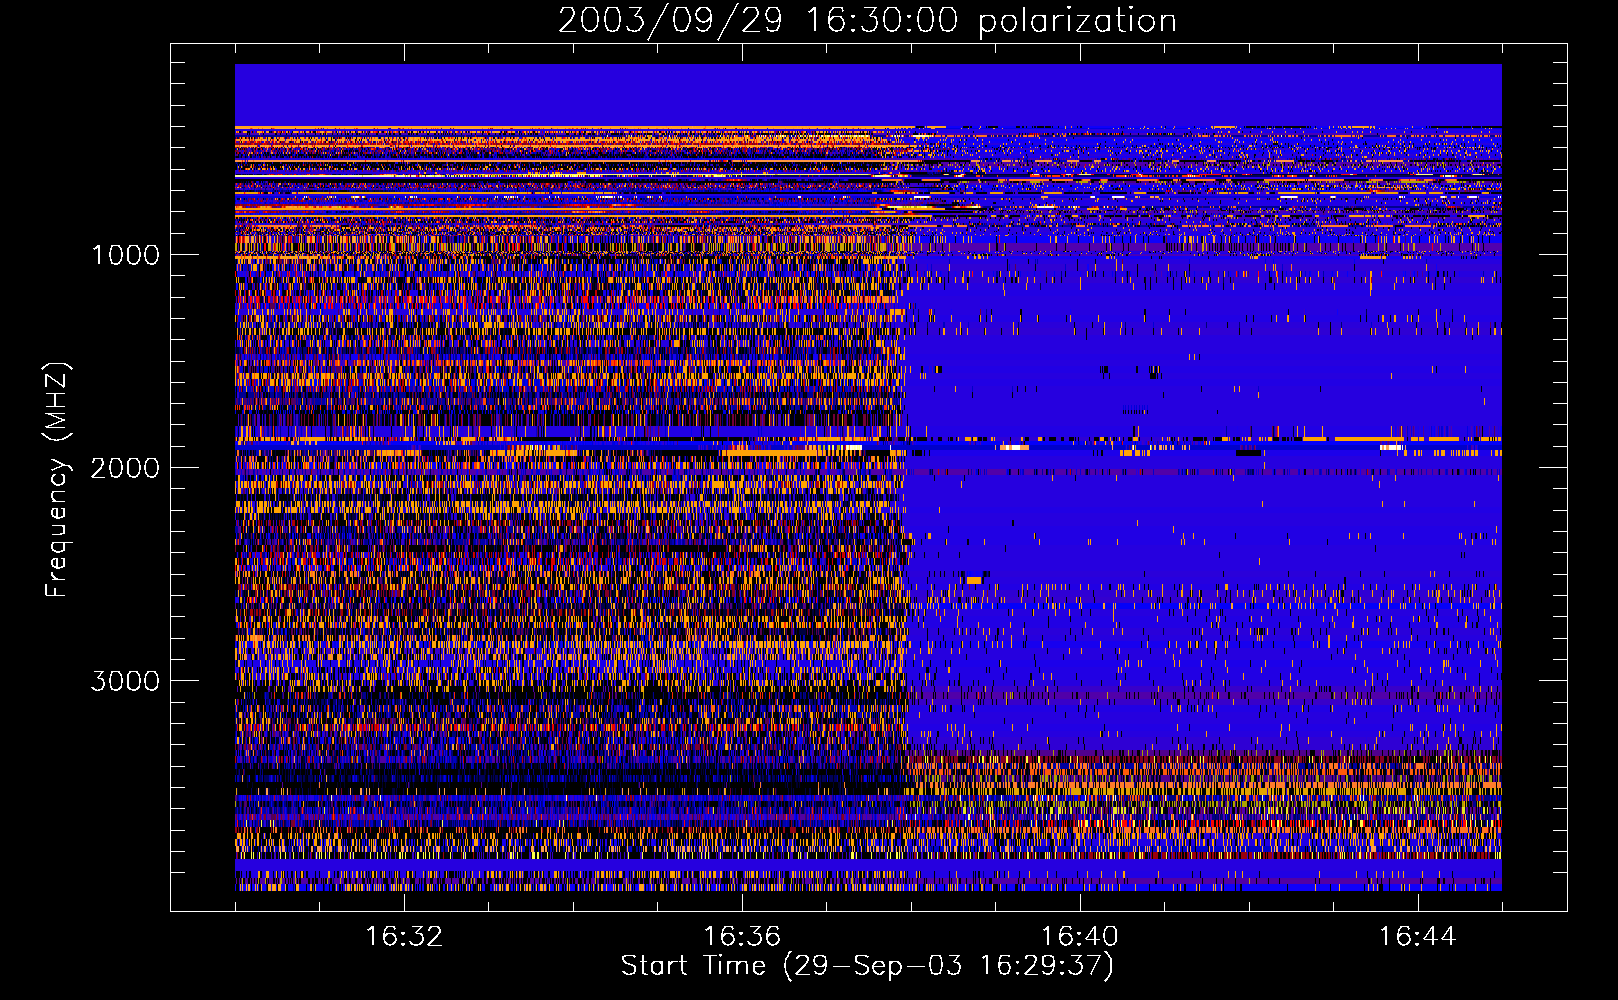Click the orange blob near 2500 MHz
The height and width of the screenshot is (1000, 1618).
click(974, 579)
